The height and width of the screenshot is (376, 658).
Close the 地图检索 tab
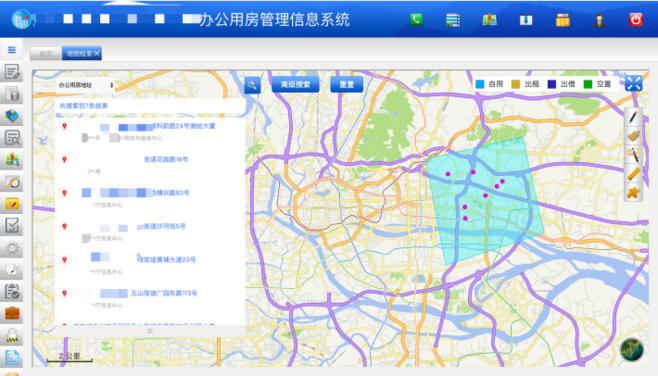pyautogui.click(x=97, y=53)
